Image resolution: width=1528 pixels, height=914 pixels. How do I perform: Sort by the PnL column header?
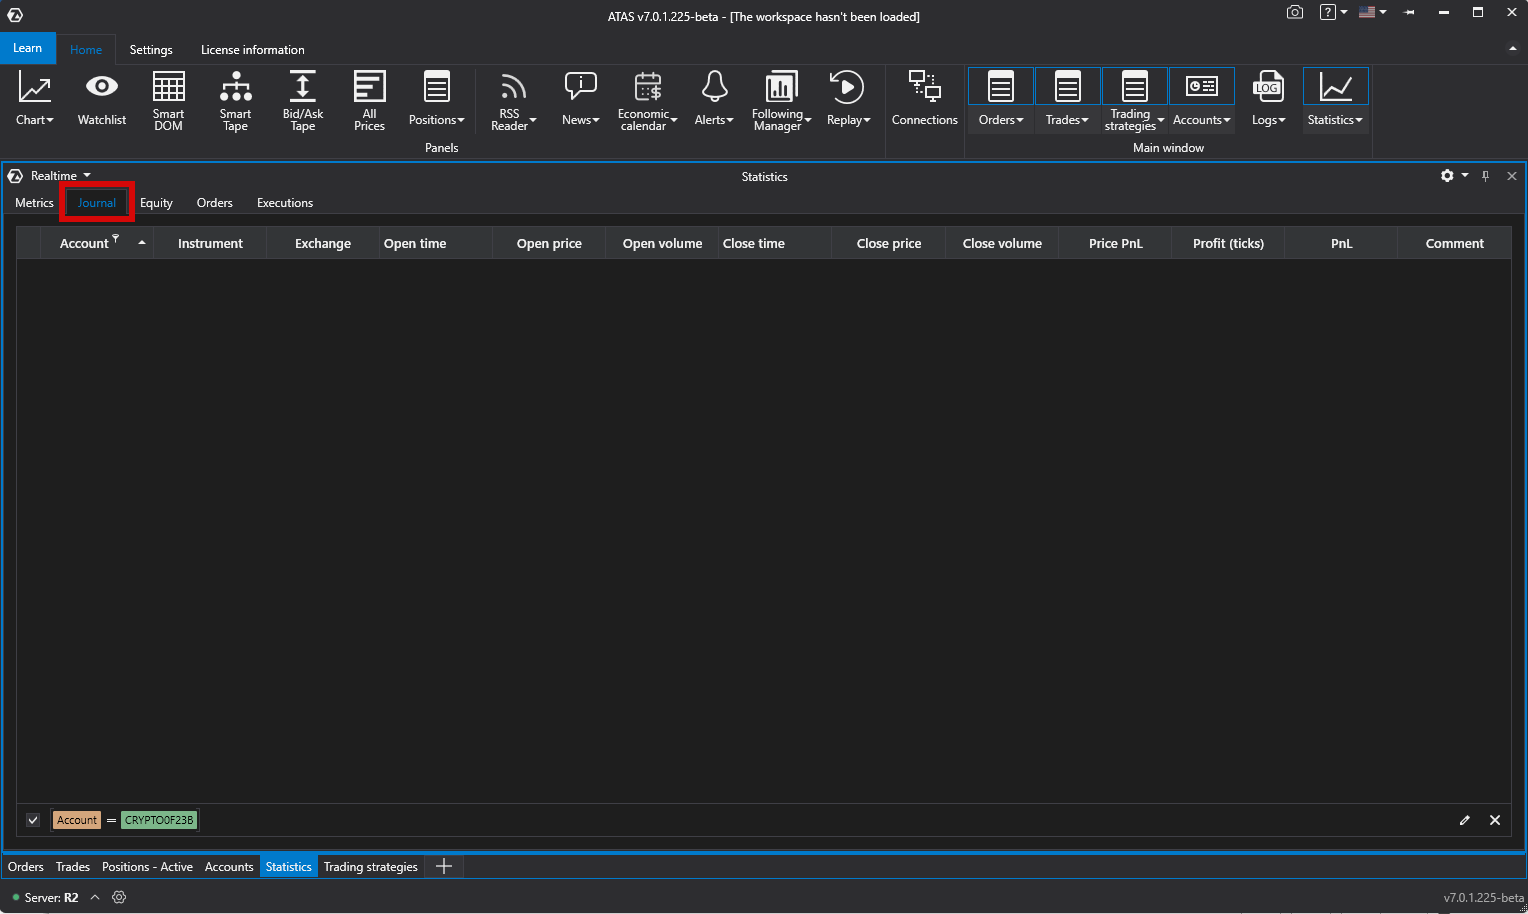(1341, 243)
